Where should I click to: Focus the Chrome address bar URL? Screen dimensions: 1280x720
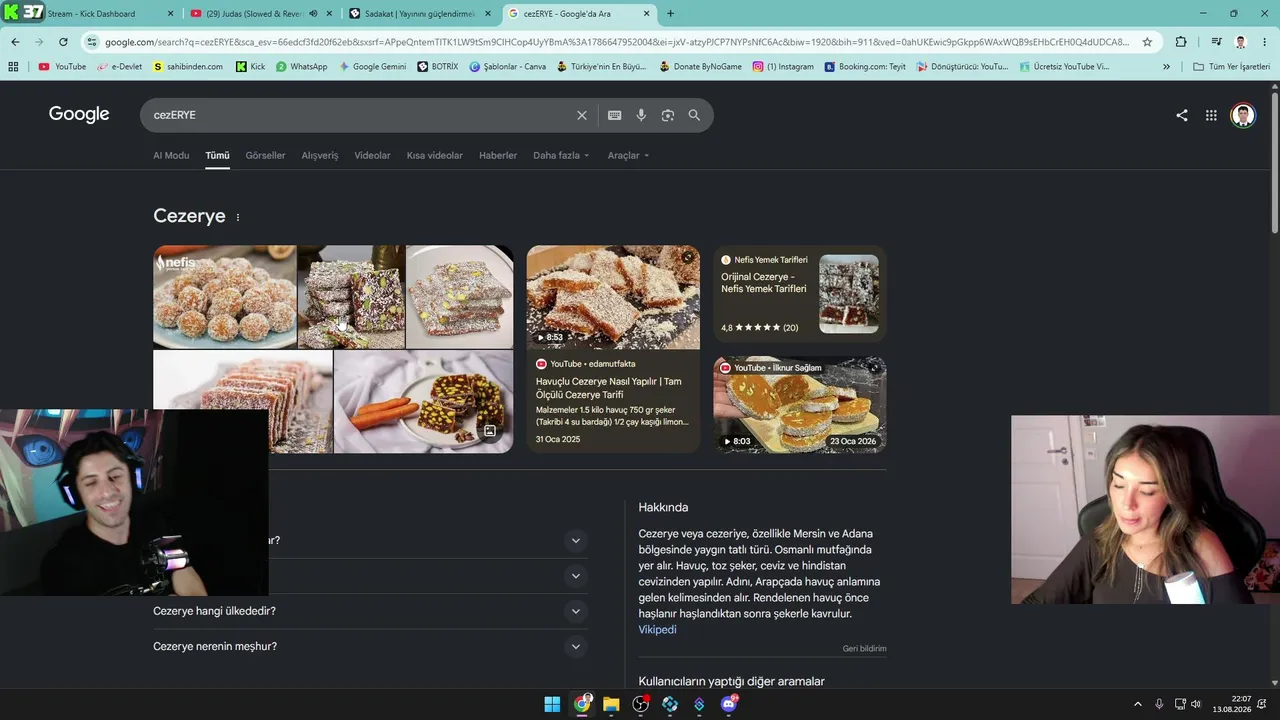[617, 42]
